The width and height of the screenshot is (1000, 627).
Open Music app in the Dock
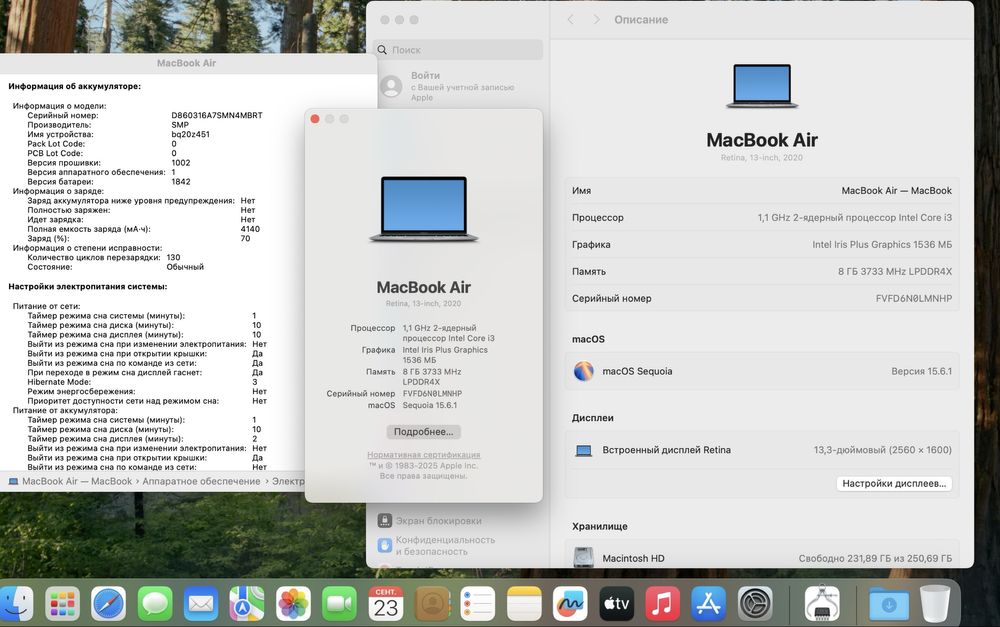click(x=663, y=603)
